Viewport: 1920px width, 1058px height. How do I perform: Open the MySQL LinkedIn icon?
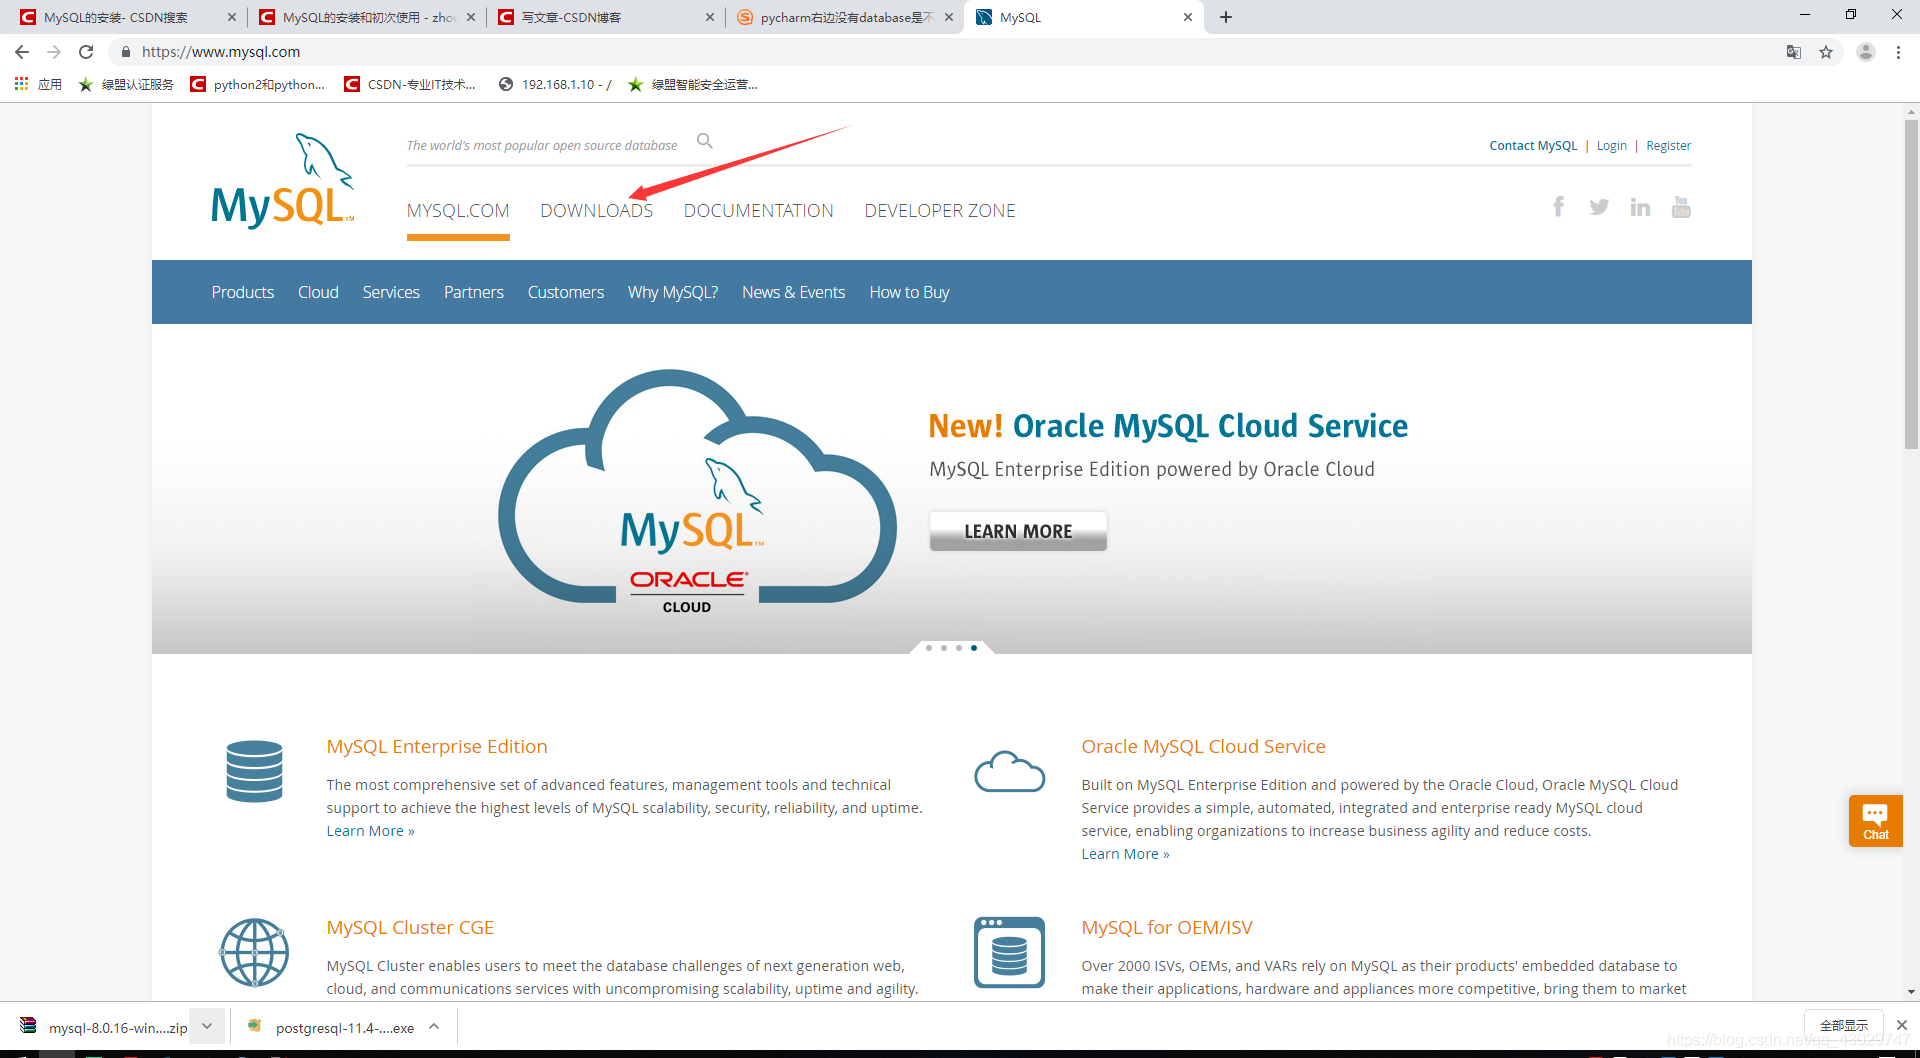pyautogui.click(x=1640, y=207)
